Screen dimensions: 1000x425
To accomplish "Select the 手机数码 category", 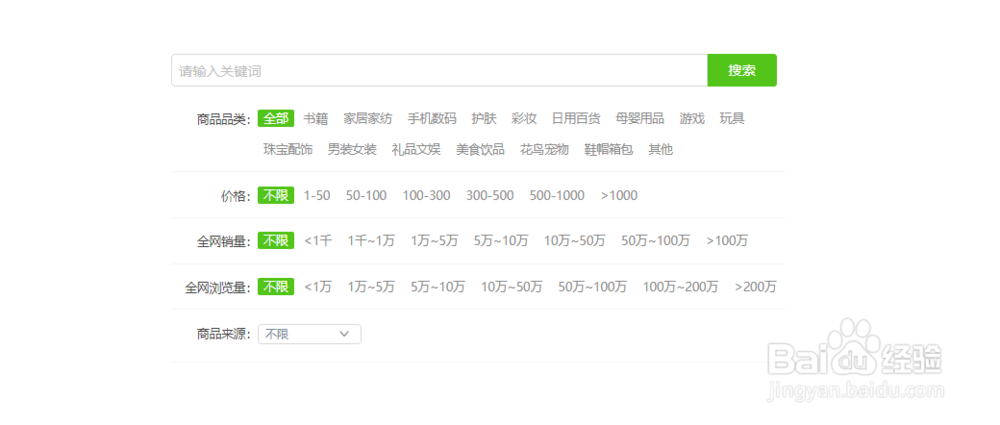I will click(432, 118).
